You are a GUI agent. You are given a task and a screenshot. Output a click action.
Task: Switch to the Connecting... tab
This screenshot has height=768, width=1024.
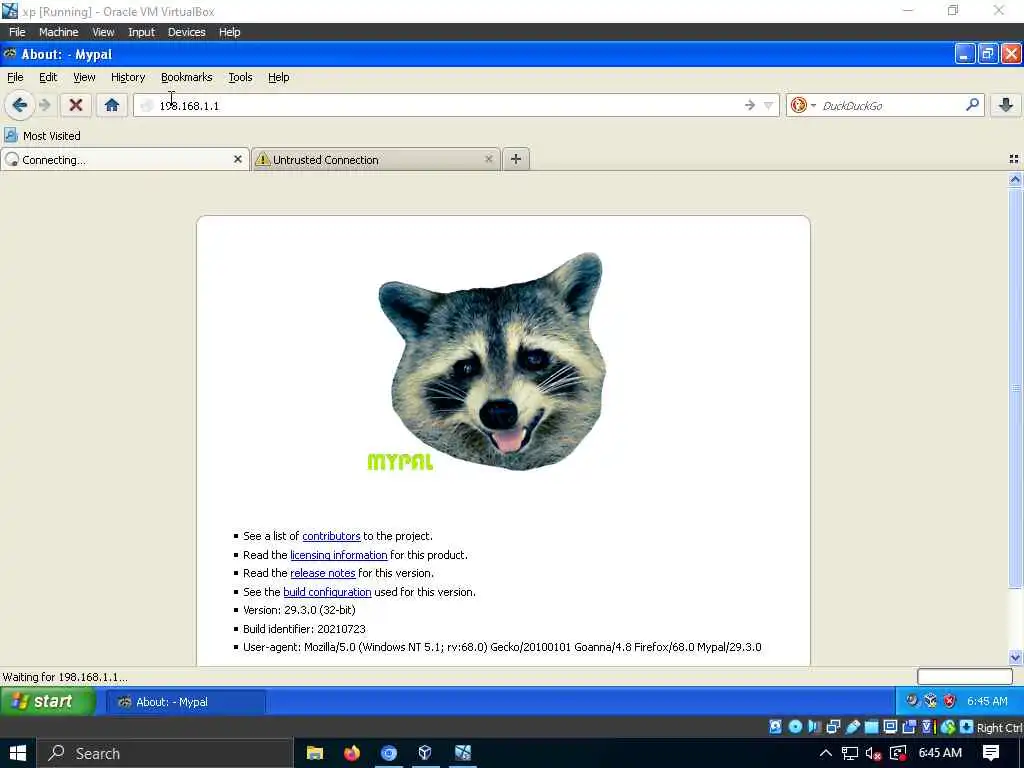125,159
